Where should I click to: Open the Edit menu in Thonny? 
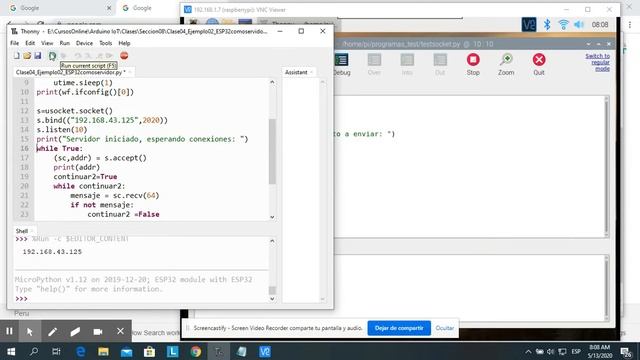[x=30, y=43]
